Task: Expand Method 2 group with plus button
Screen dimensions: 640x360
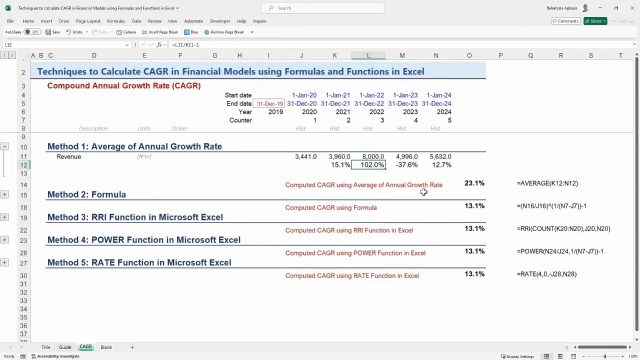Action: pyautogui.click(x=4, y=195)
